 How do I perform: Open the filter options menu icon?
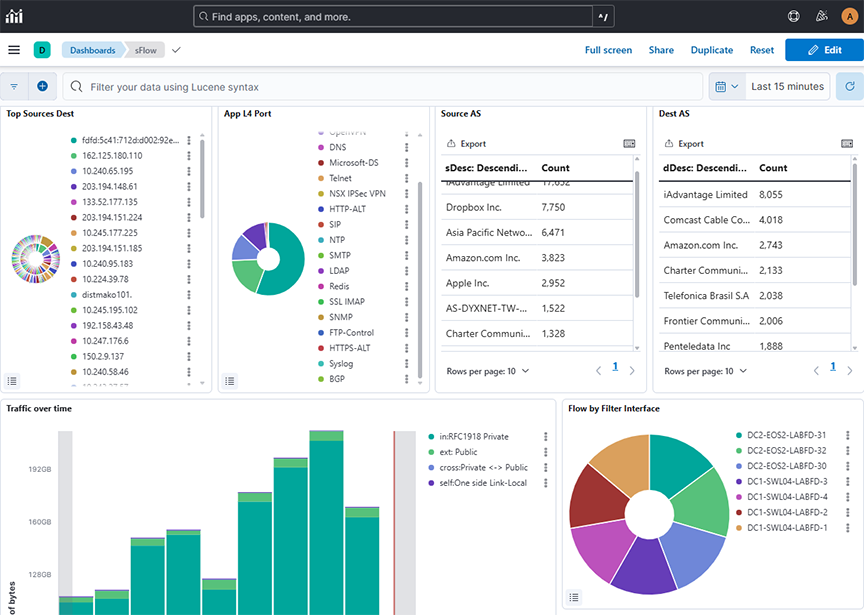pyautogui.click(x=14, y=87)
